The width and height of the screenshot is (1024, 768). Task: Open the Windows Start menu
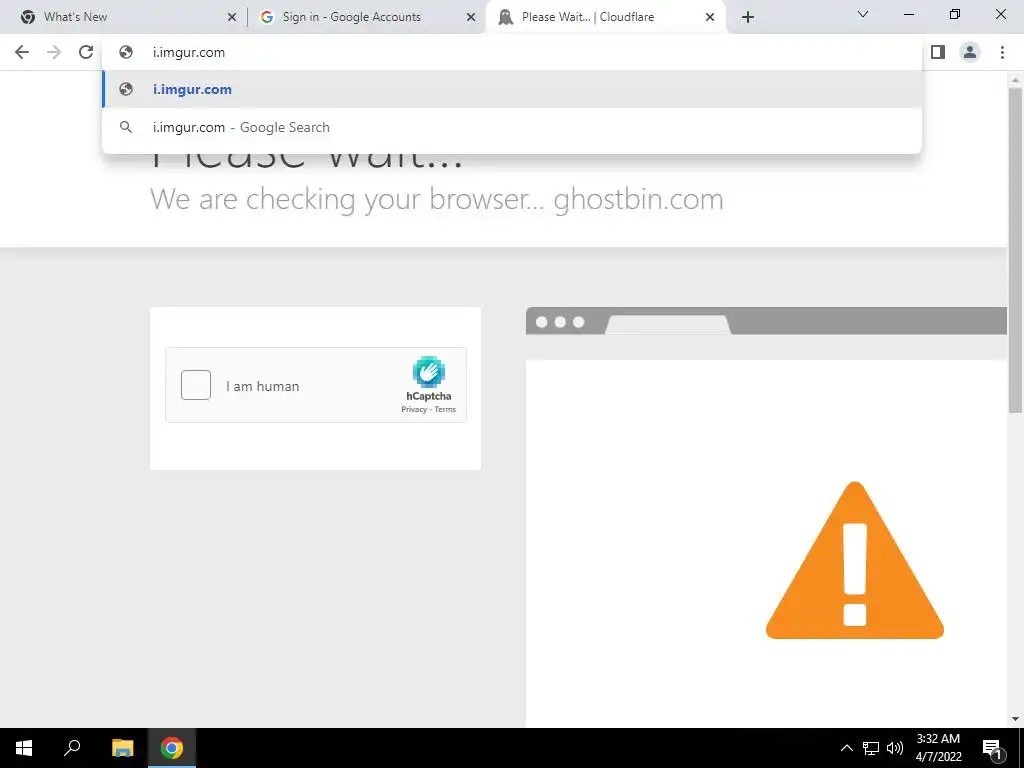[x=24, y=748]
